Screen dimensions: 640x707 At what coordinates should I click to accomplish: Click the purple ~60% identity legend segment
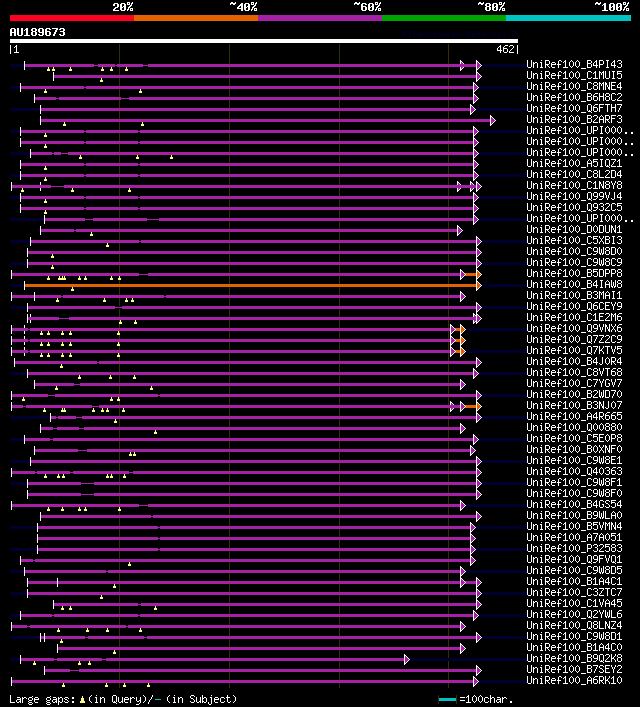pos(320,18)
